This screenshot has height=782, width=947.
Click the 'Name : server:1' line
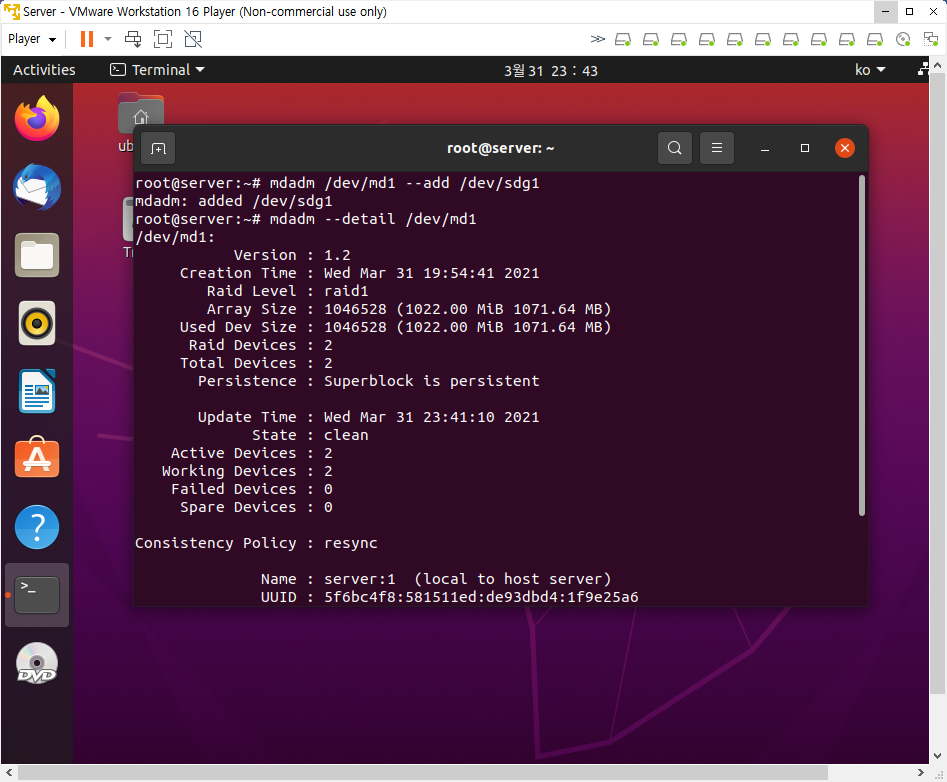coord(436,579)
